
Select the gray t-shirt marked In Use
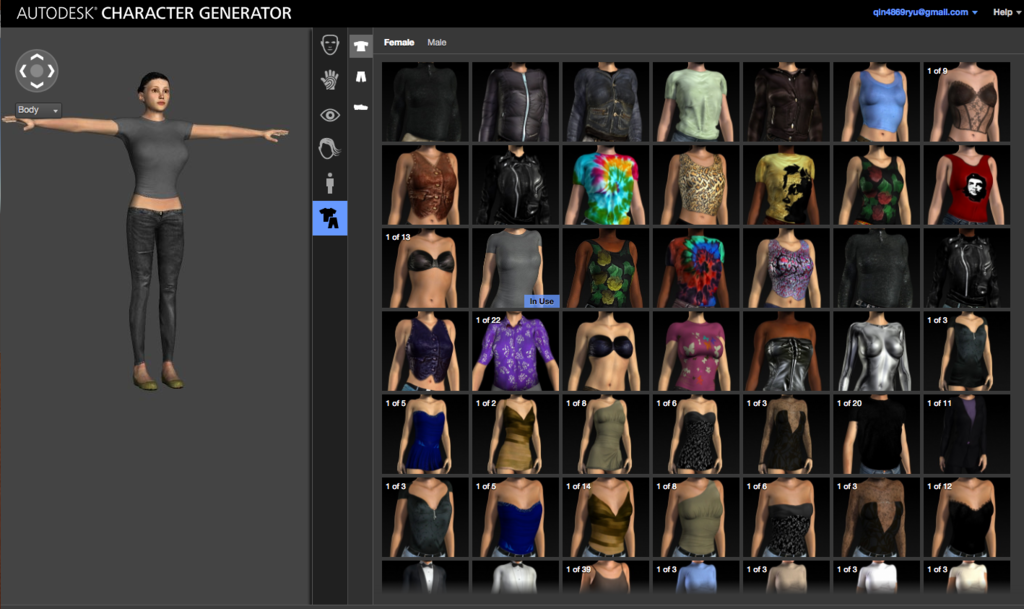pos(515,268)
